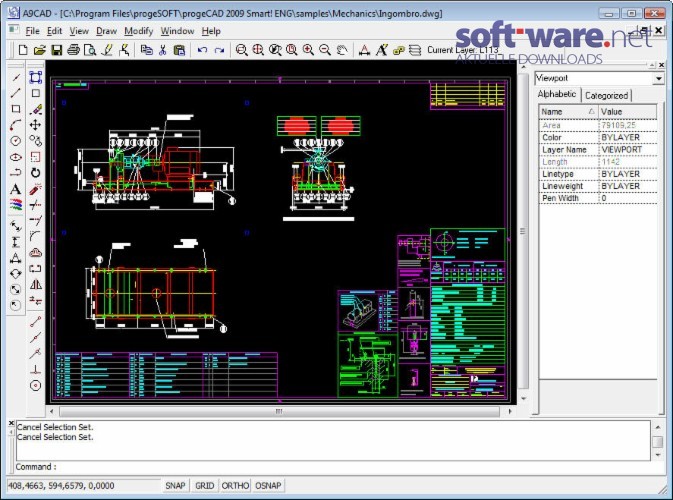Screen dimensions: 673x500
Task: Choose the Zoom In magnifier
Action: [x=308, y=50]
